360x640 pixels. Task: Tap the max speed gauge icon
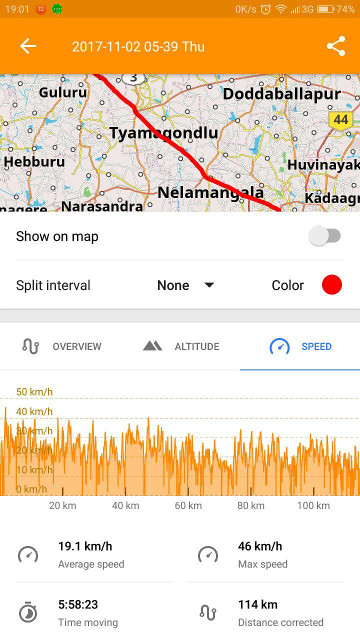coord(208,555)
